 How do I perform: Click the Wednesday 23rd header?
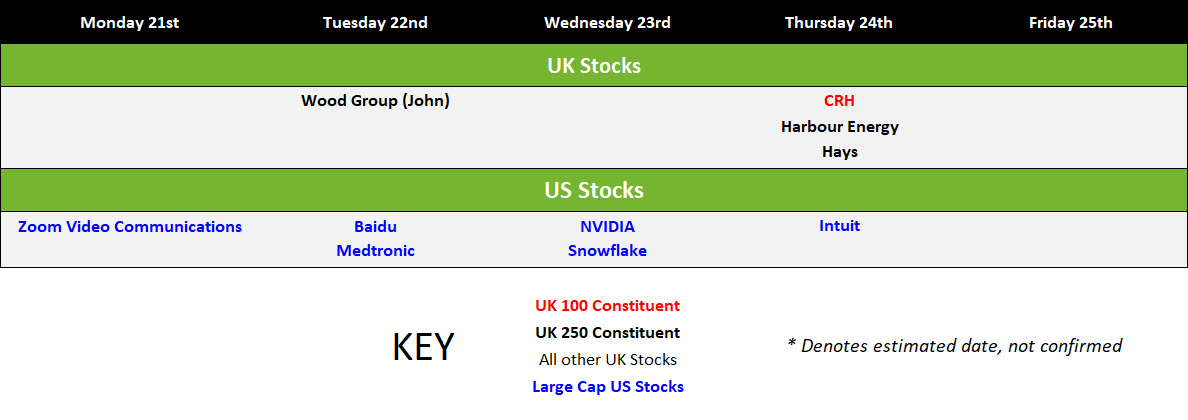607,23
